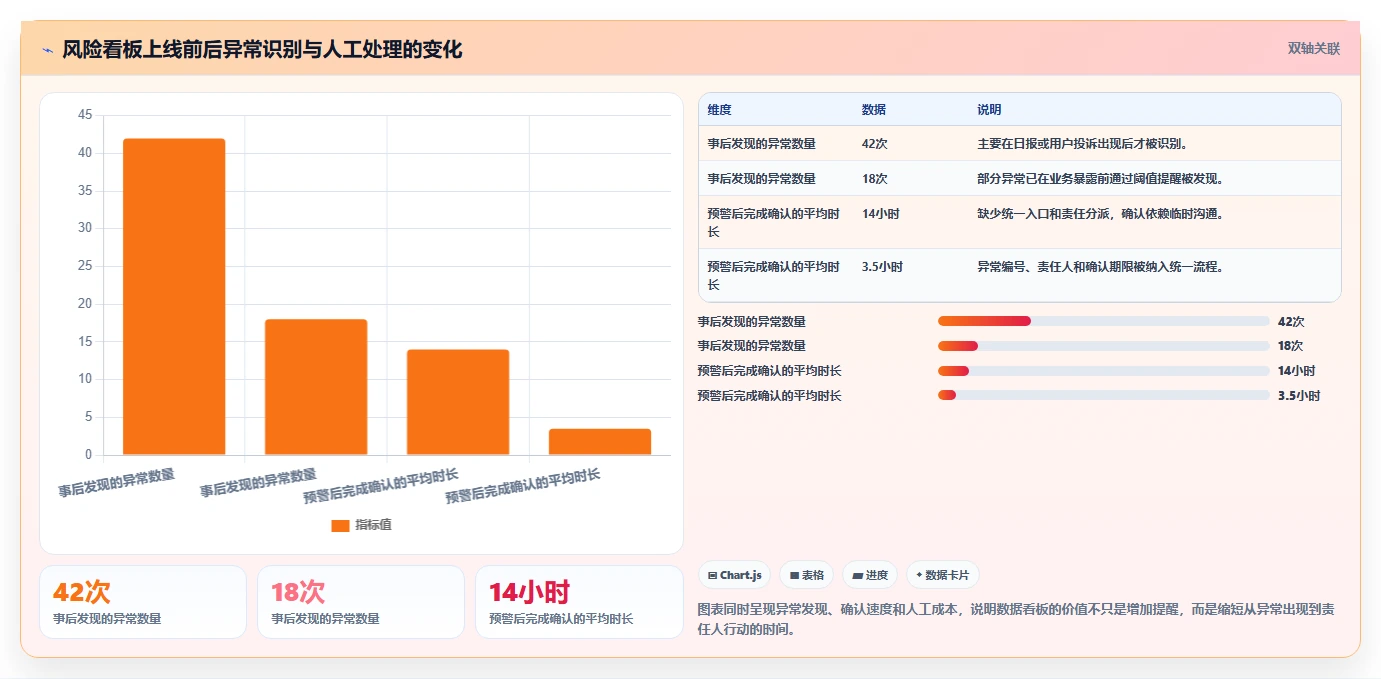The height and width of the screenshot is (679, 1381).
Task: Click the description starting 异常编号、责任人
Action: point(1100,267)
